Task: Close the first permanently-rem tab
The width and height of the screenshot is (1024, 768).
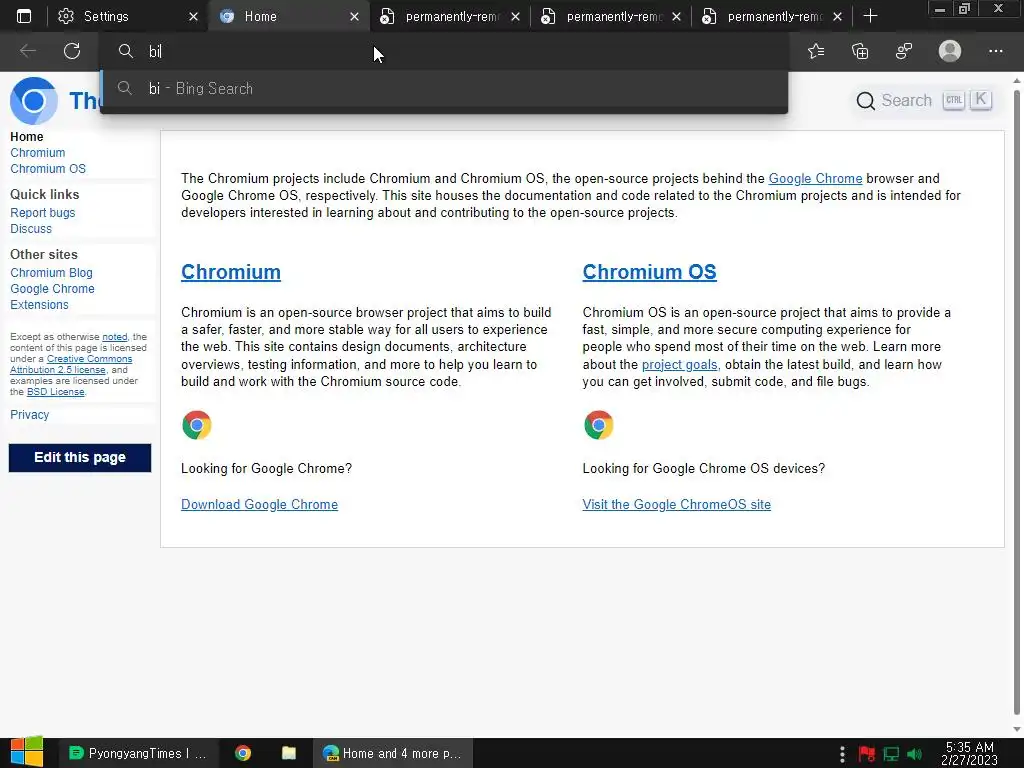Action: coord(515,16)
